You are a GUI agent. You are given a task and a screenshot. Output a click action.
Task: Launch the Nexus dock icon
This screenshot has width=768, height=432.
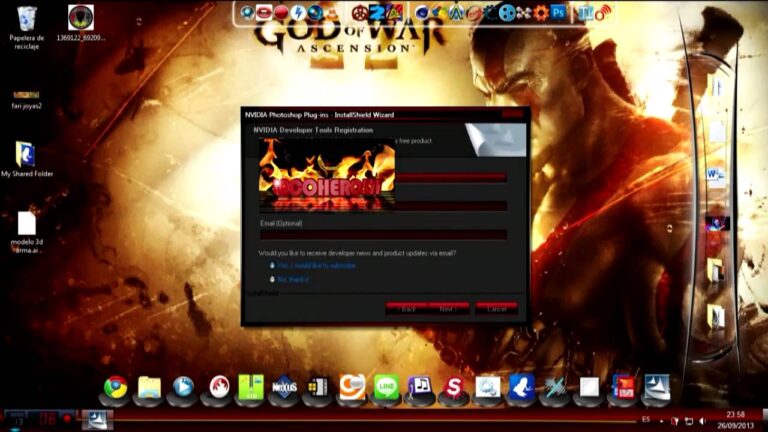click(x=284, y=387)
